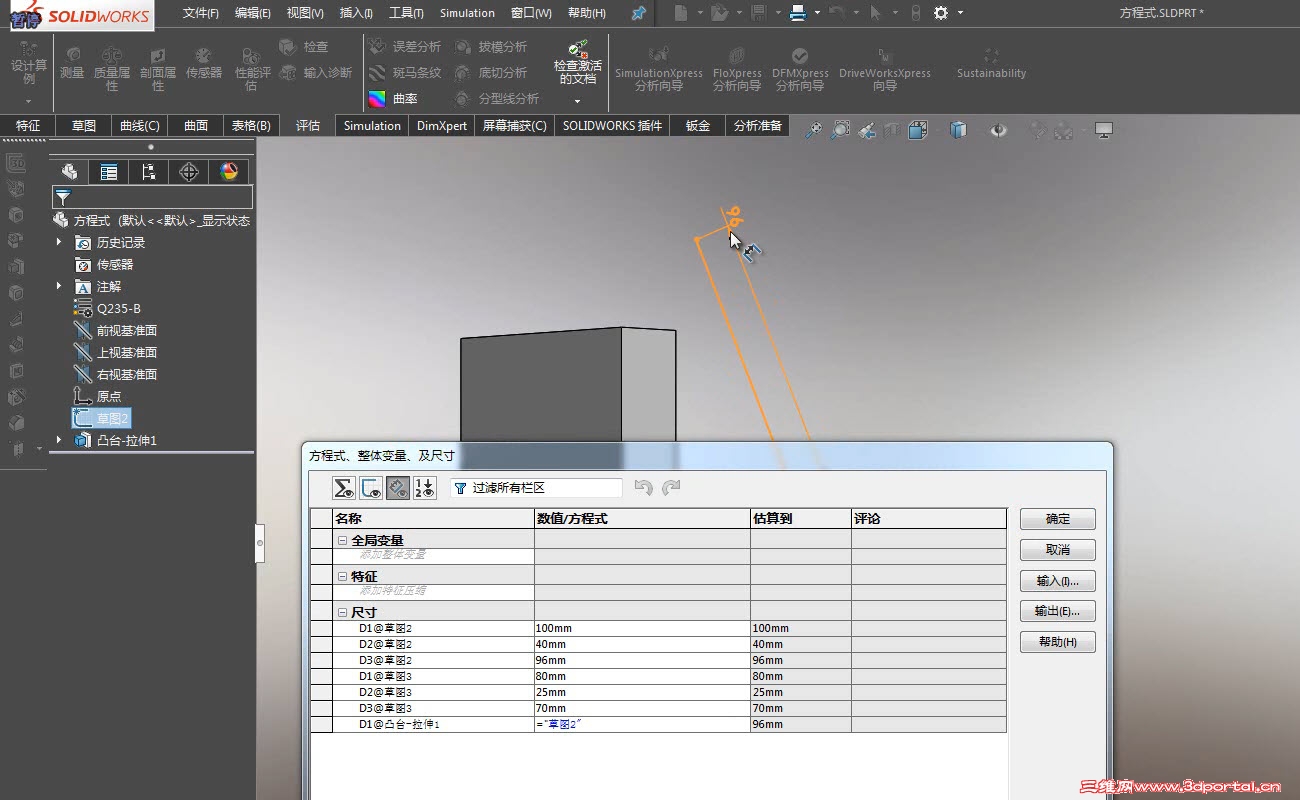Click the 过滤所有栏区 filter field
Screen dimensions: 1300x800
[536, 488]
